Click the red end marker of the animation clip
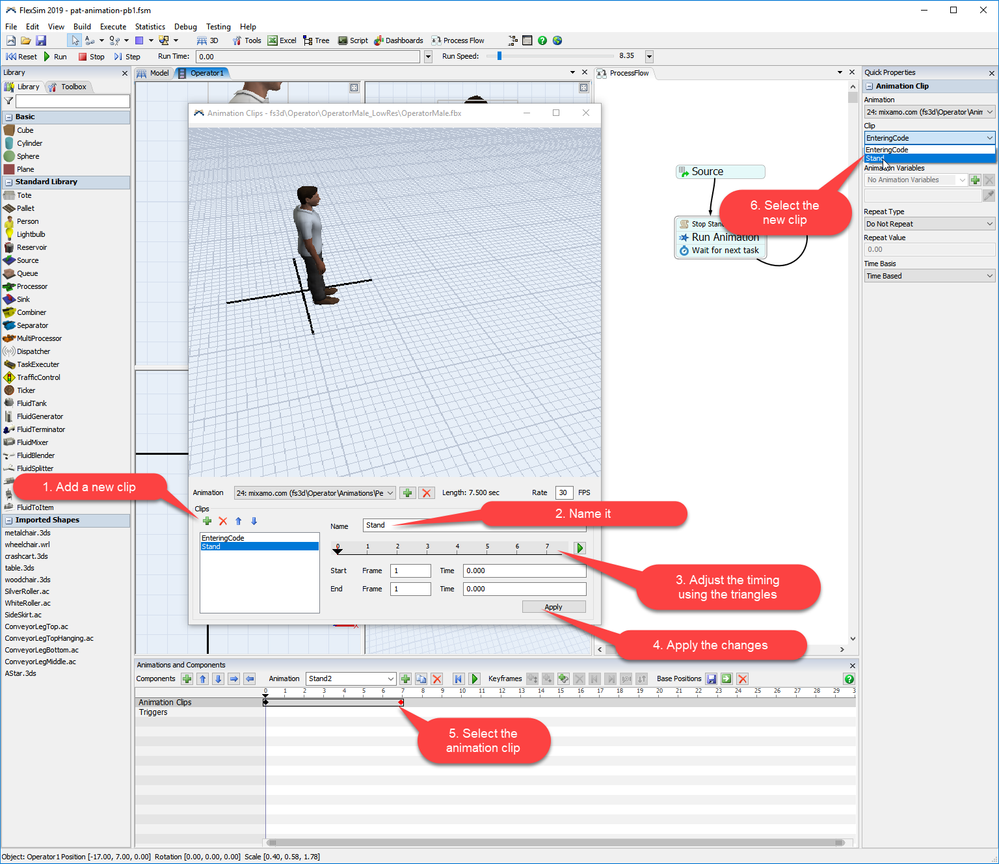The height and width of the screenshot is (864, 999). (x=401, y=702)
